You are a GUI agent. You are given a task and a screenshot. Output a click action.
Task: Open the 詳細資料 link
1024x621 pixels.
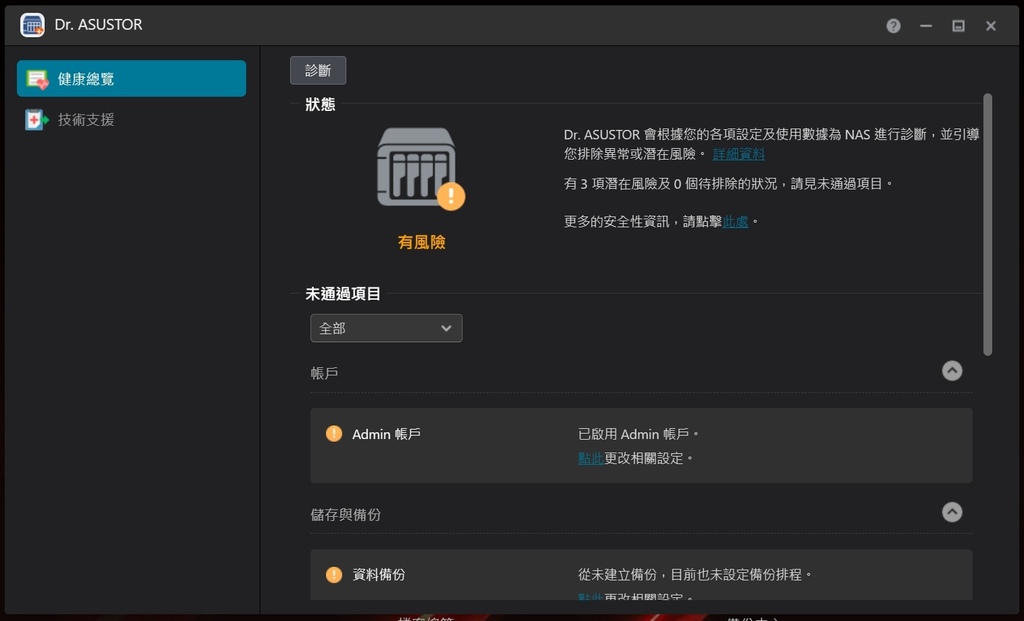coord(739,154)
